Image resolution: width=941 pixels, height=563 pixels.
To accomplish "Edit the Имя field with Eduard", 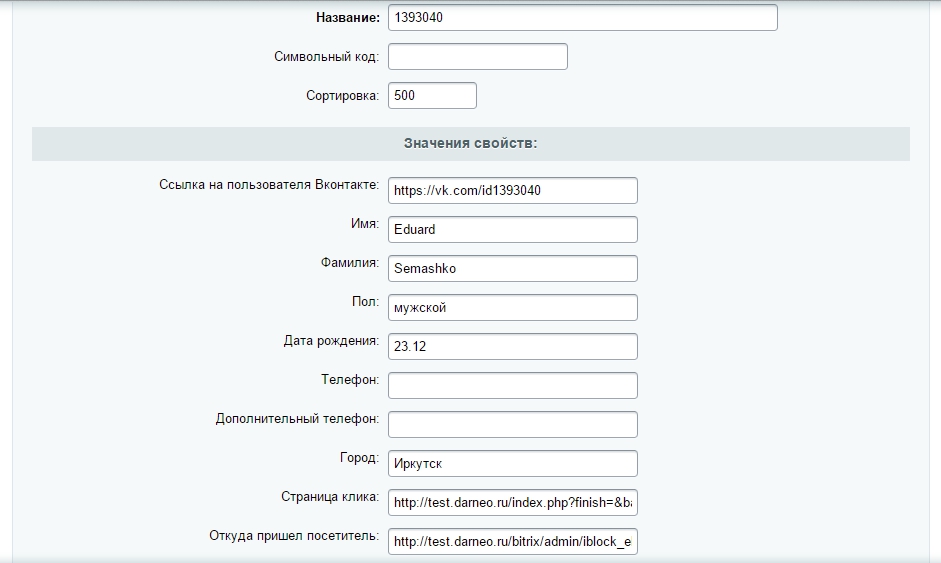I will [x=512, y=229].
